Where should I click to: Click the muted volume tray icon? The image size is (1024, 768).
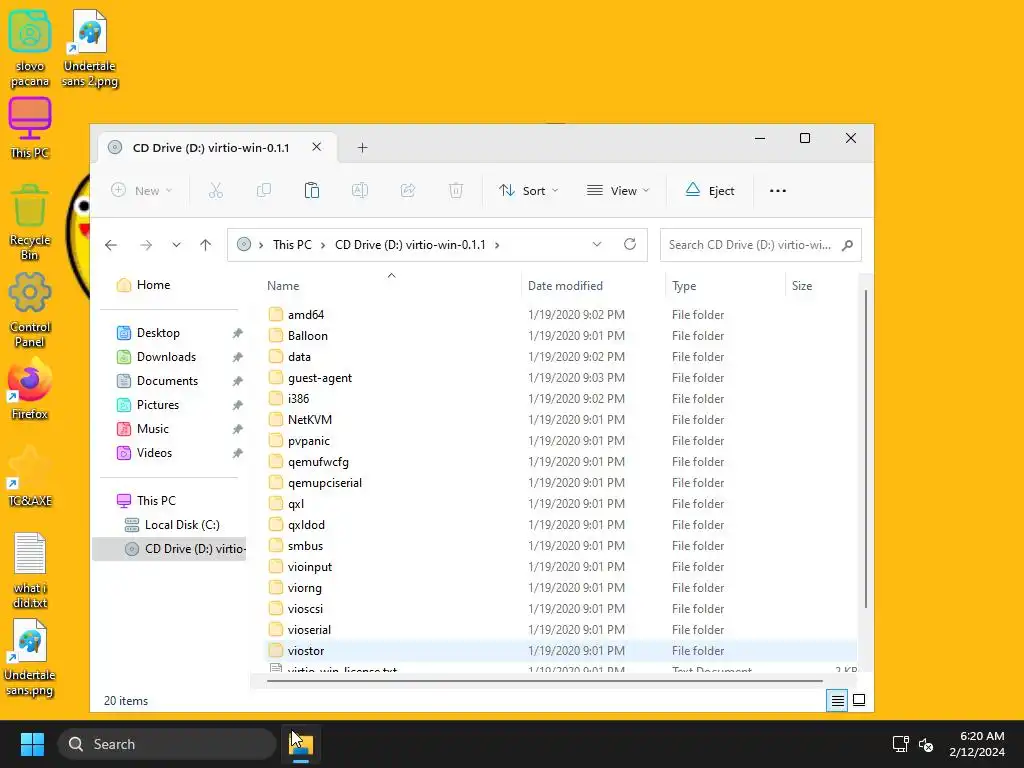tap(925, 744)
